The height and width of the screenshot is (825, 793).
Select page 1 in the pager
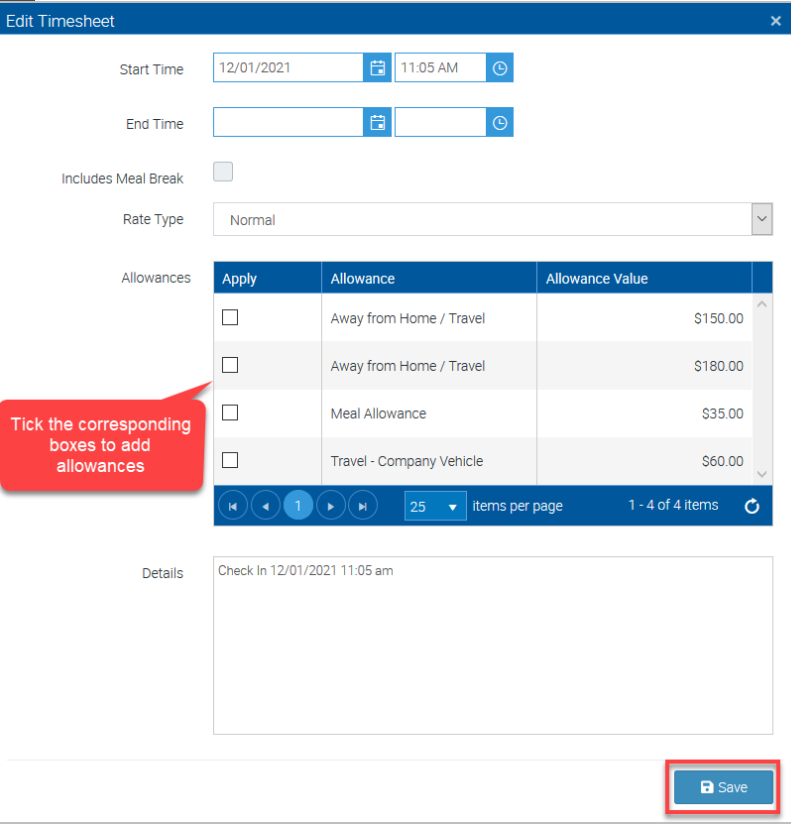(x=298, y=506)
